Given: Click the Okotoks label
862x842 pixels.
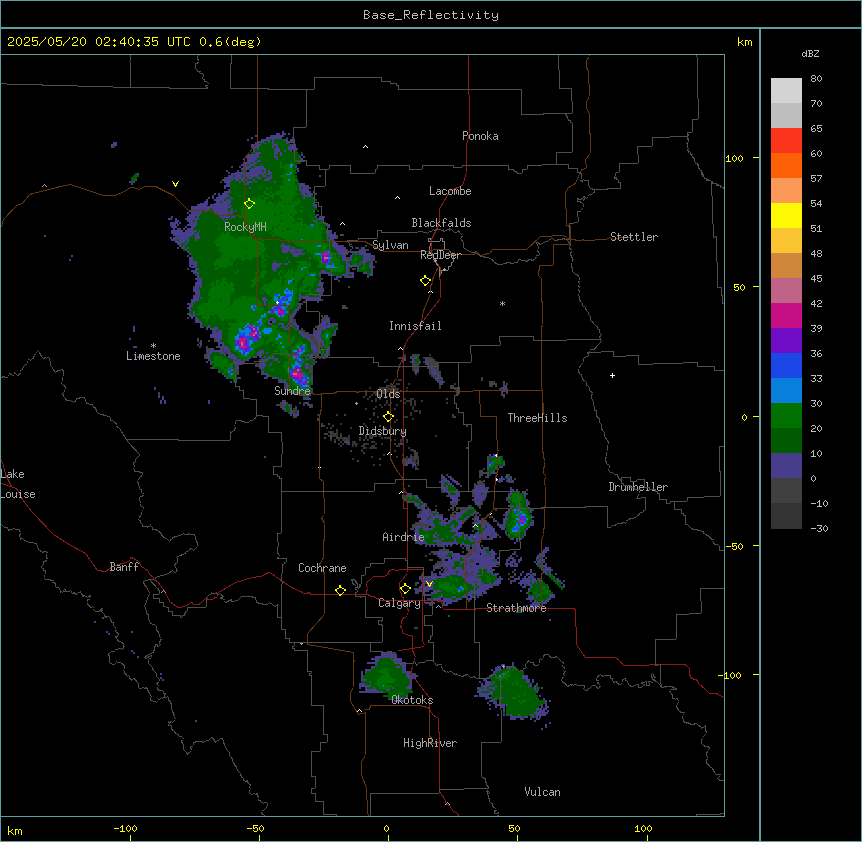Looking at the screenshot, I should [x=412, y=700].
